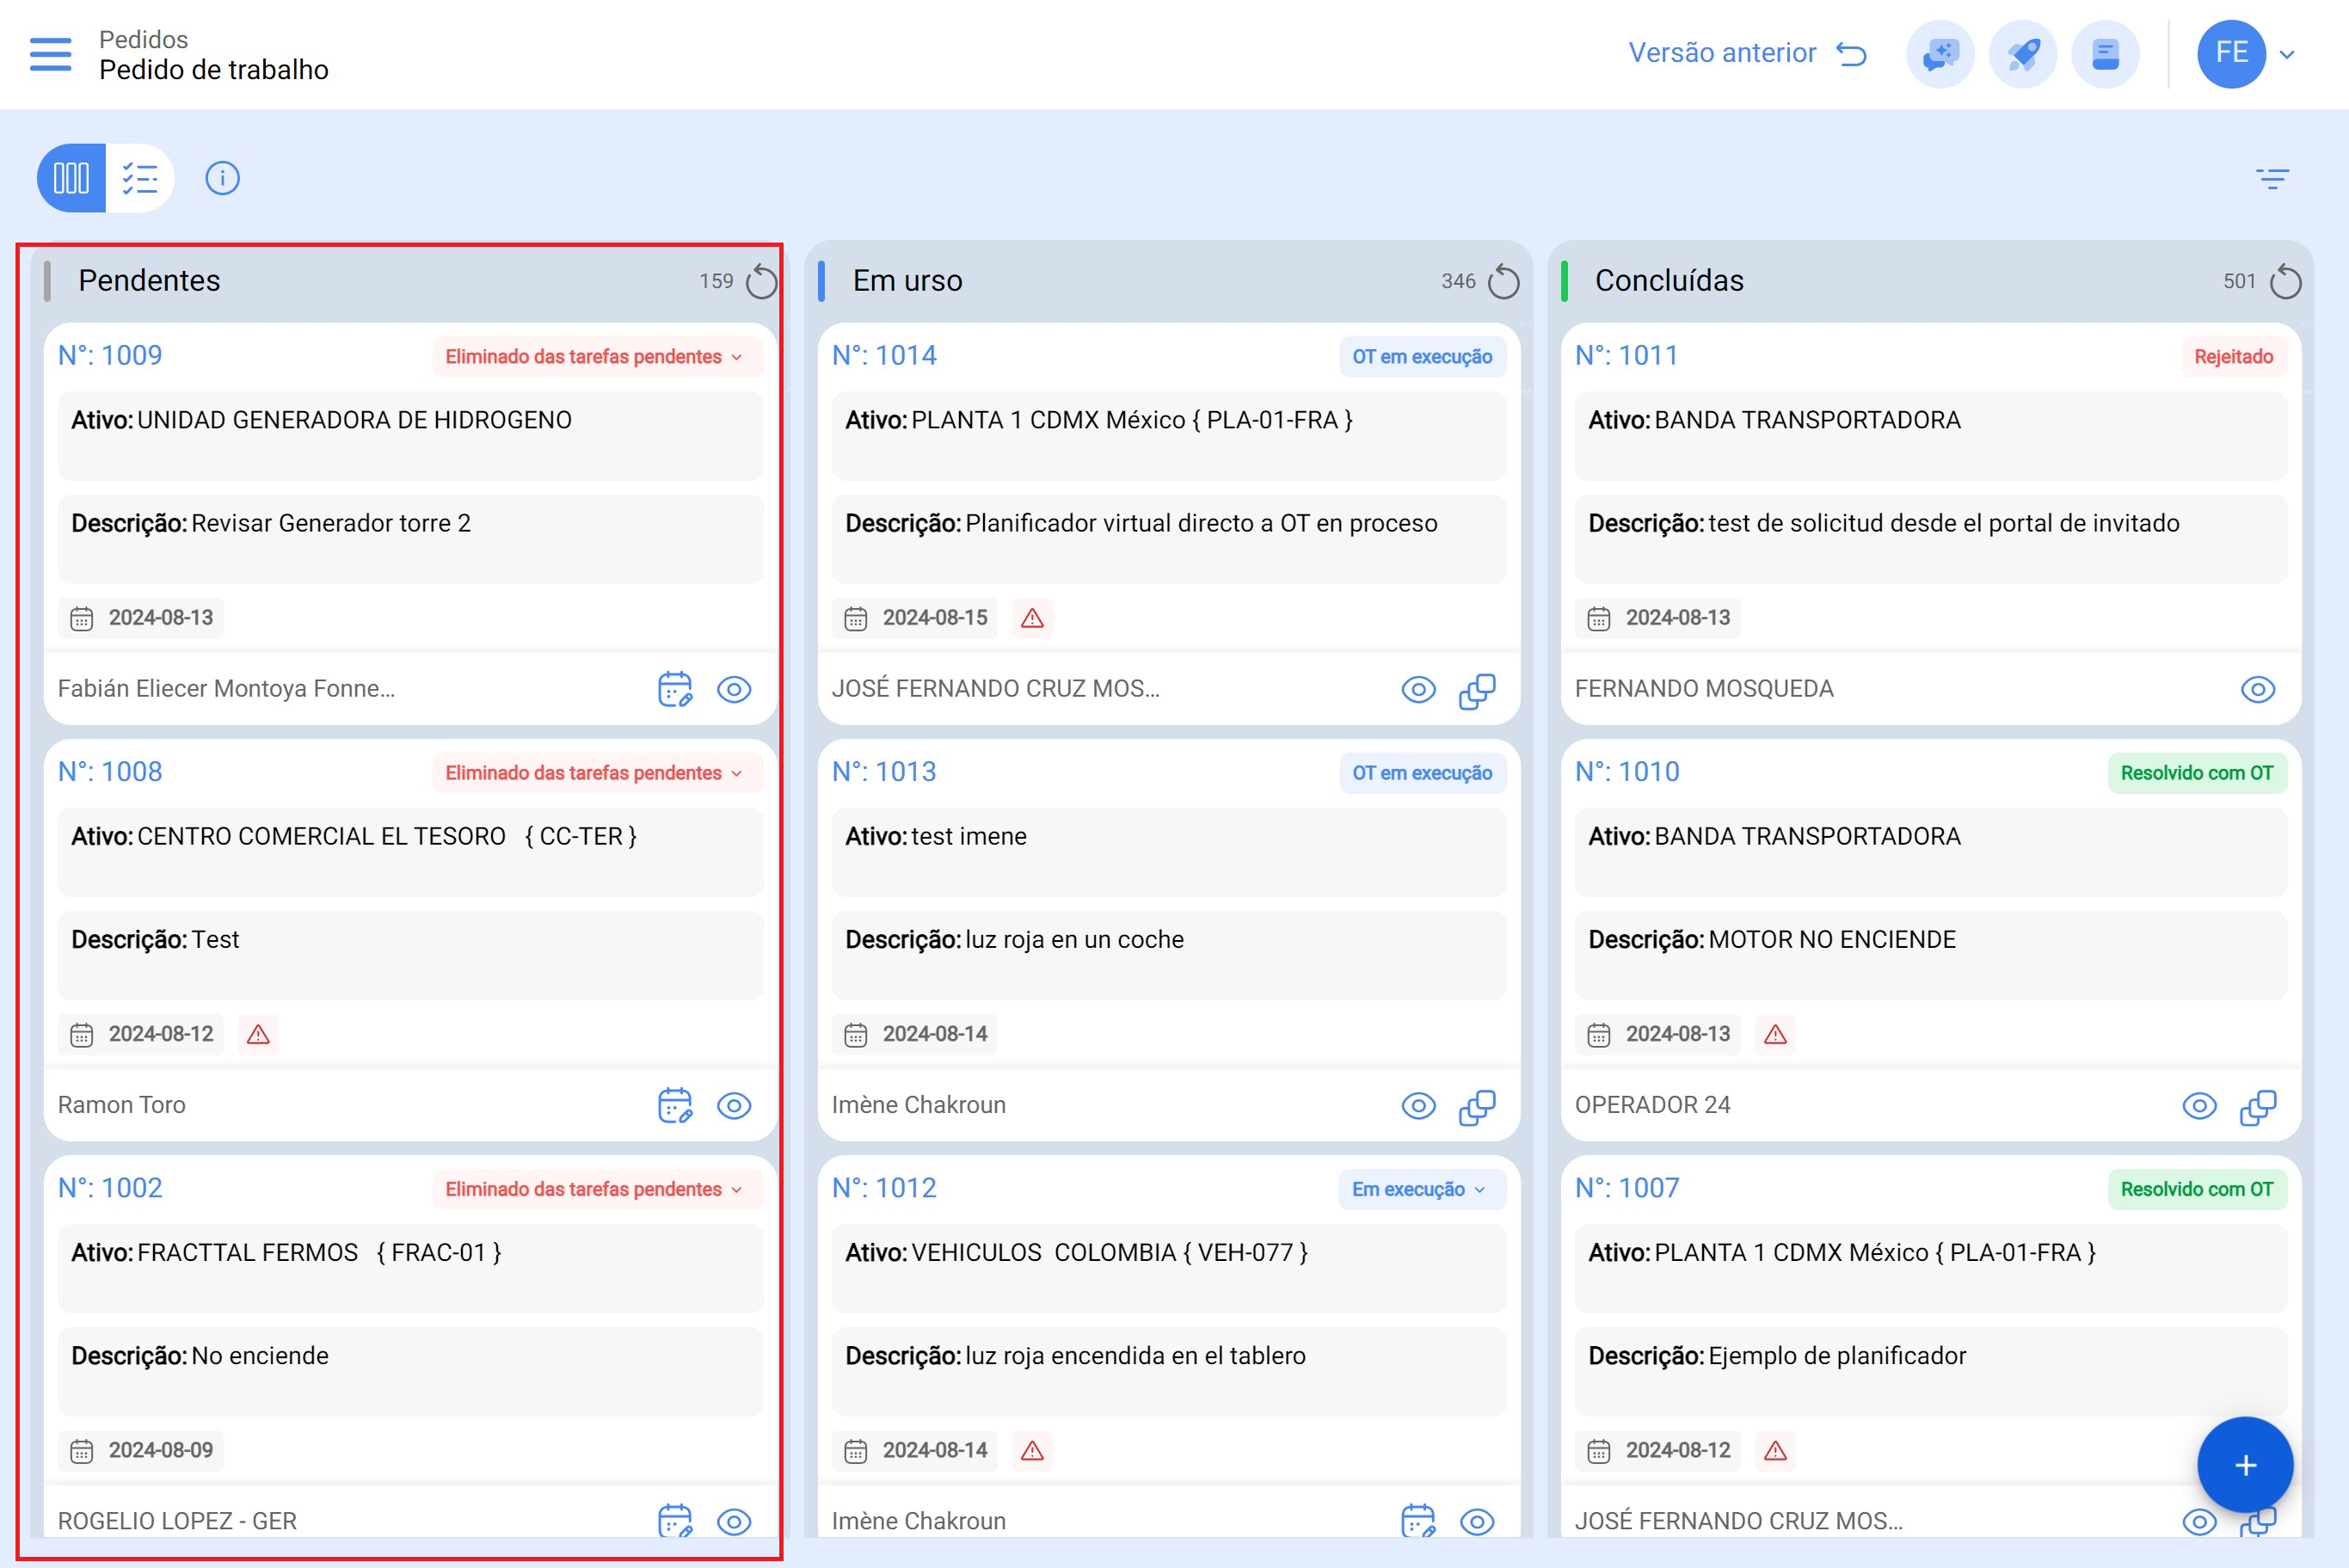Viewport: 2349px width, 1568px height.
Task: Expand status dropdown on request 1009
Action: [x=596, y=357]
